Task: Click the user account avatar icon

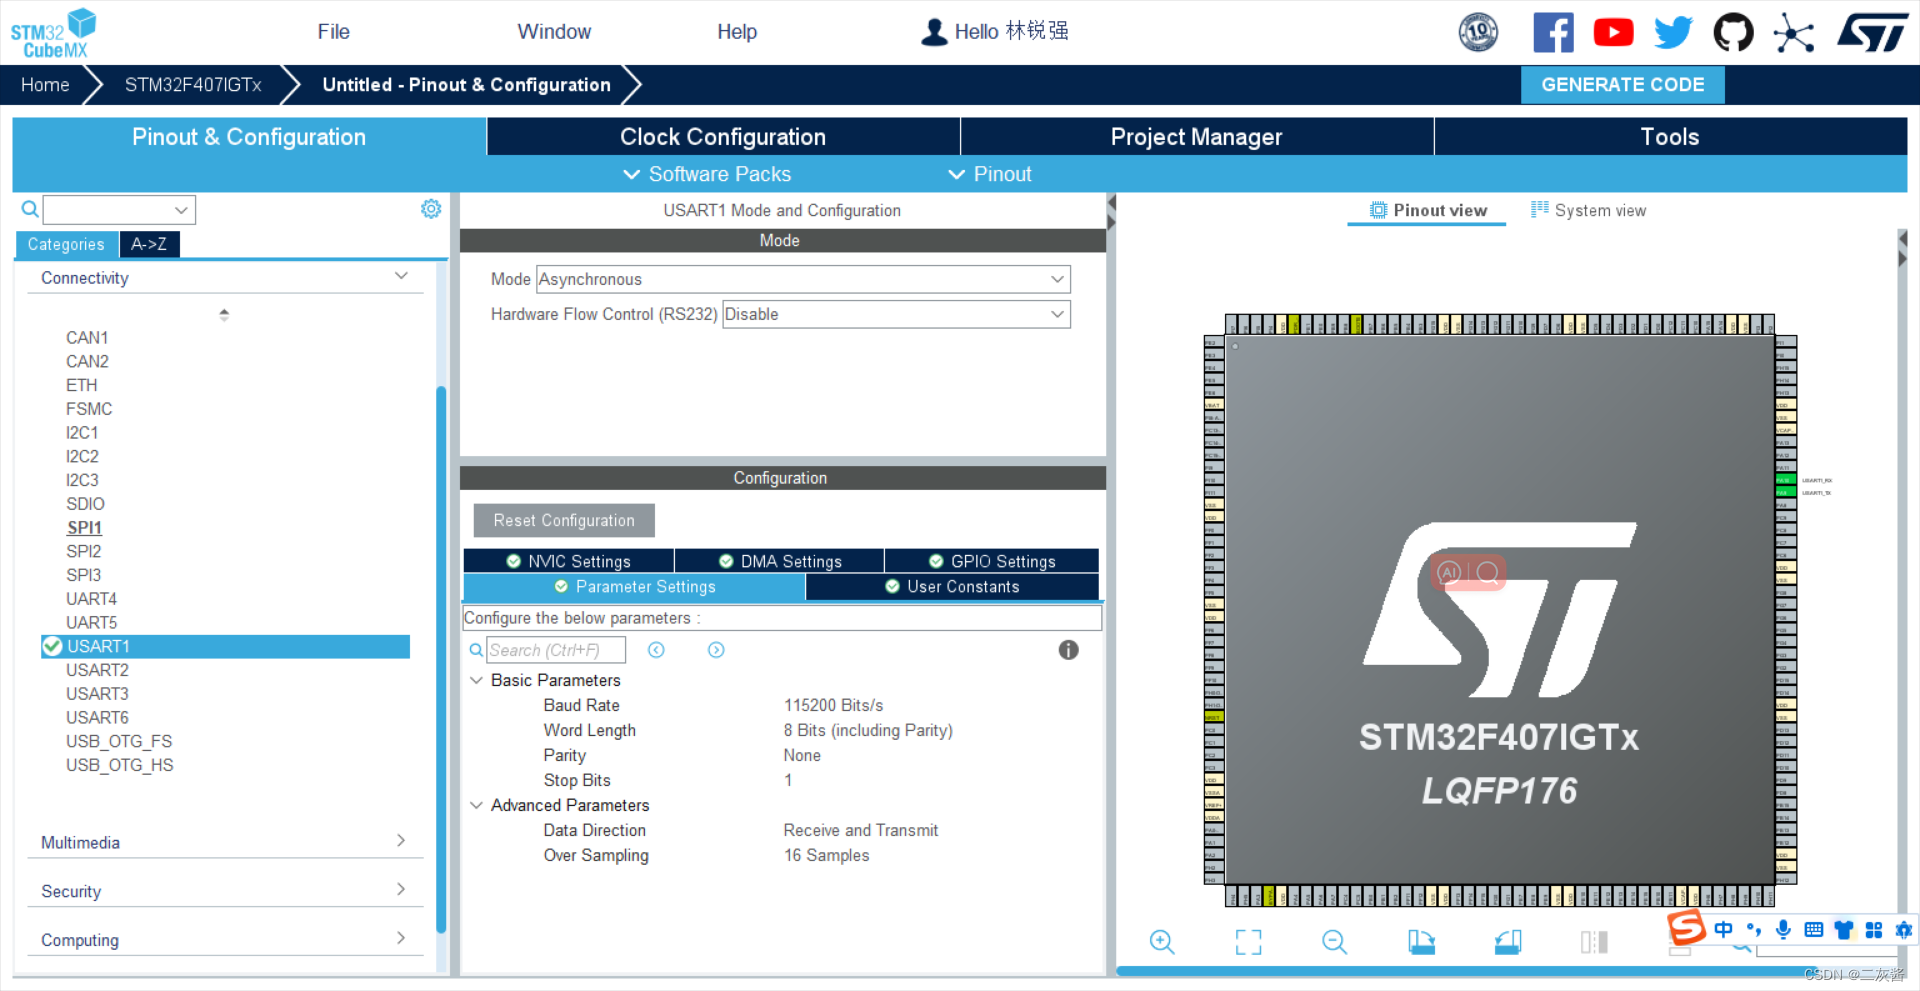Action: point(934,32)
